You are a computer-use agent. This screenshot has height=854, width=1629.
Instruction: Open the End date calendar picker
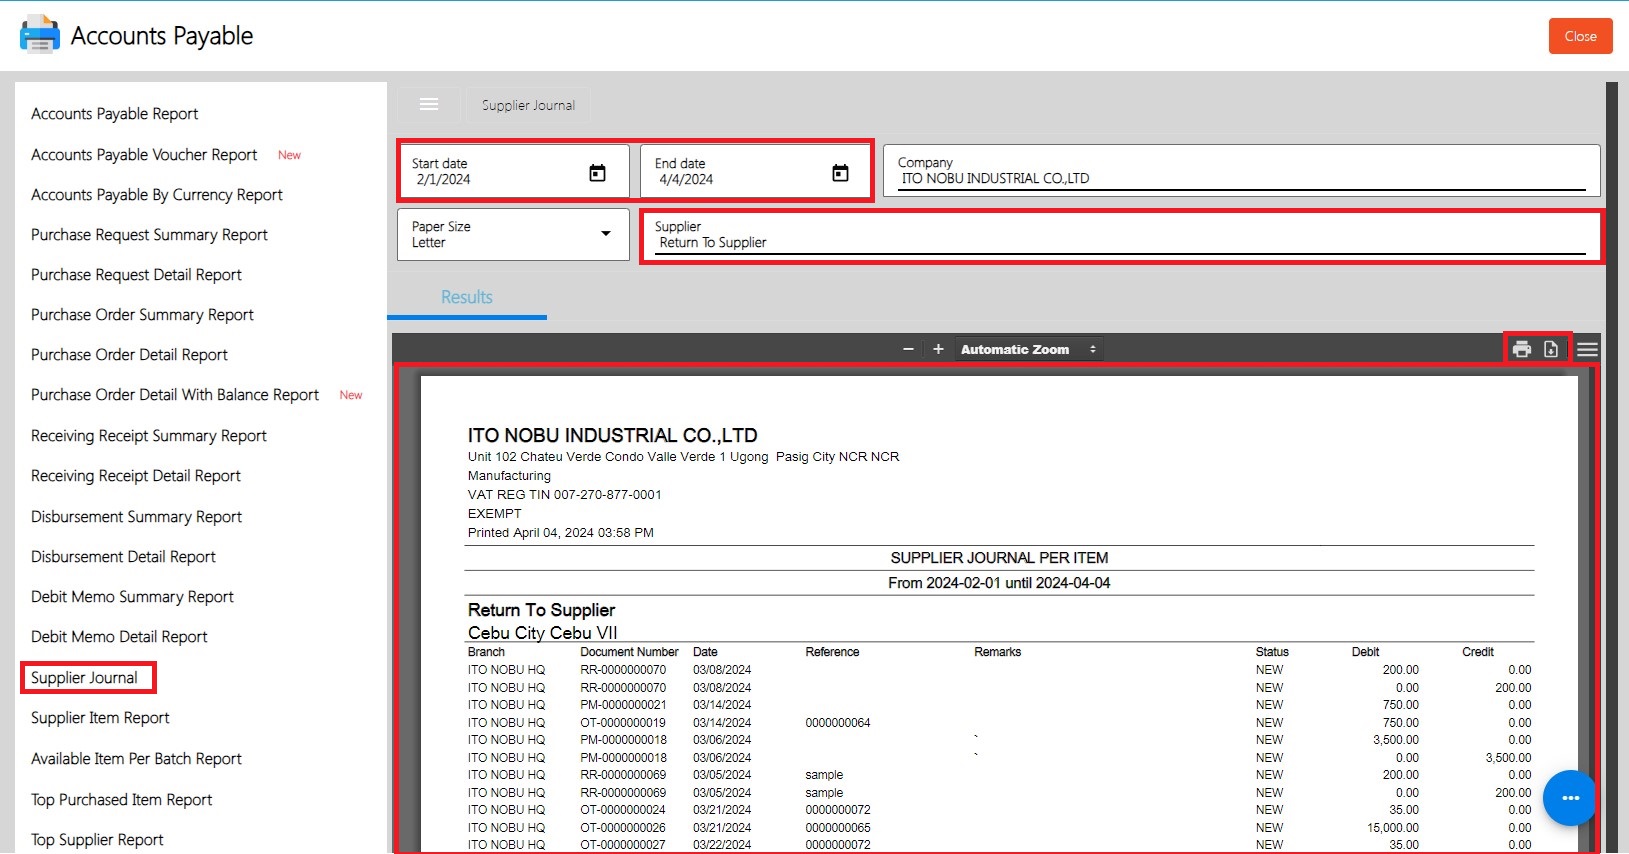pos(840,173)
